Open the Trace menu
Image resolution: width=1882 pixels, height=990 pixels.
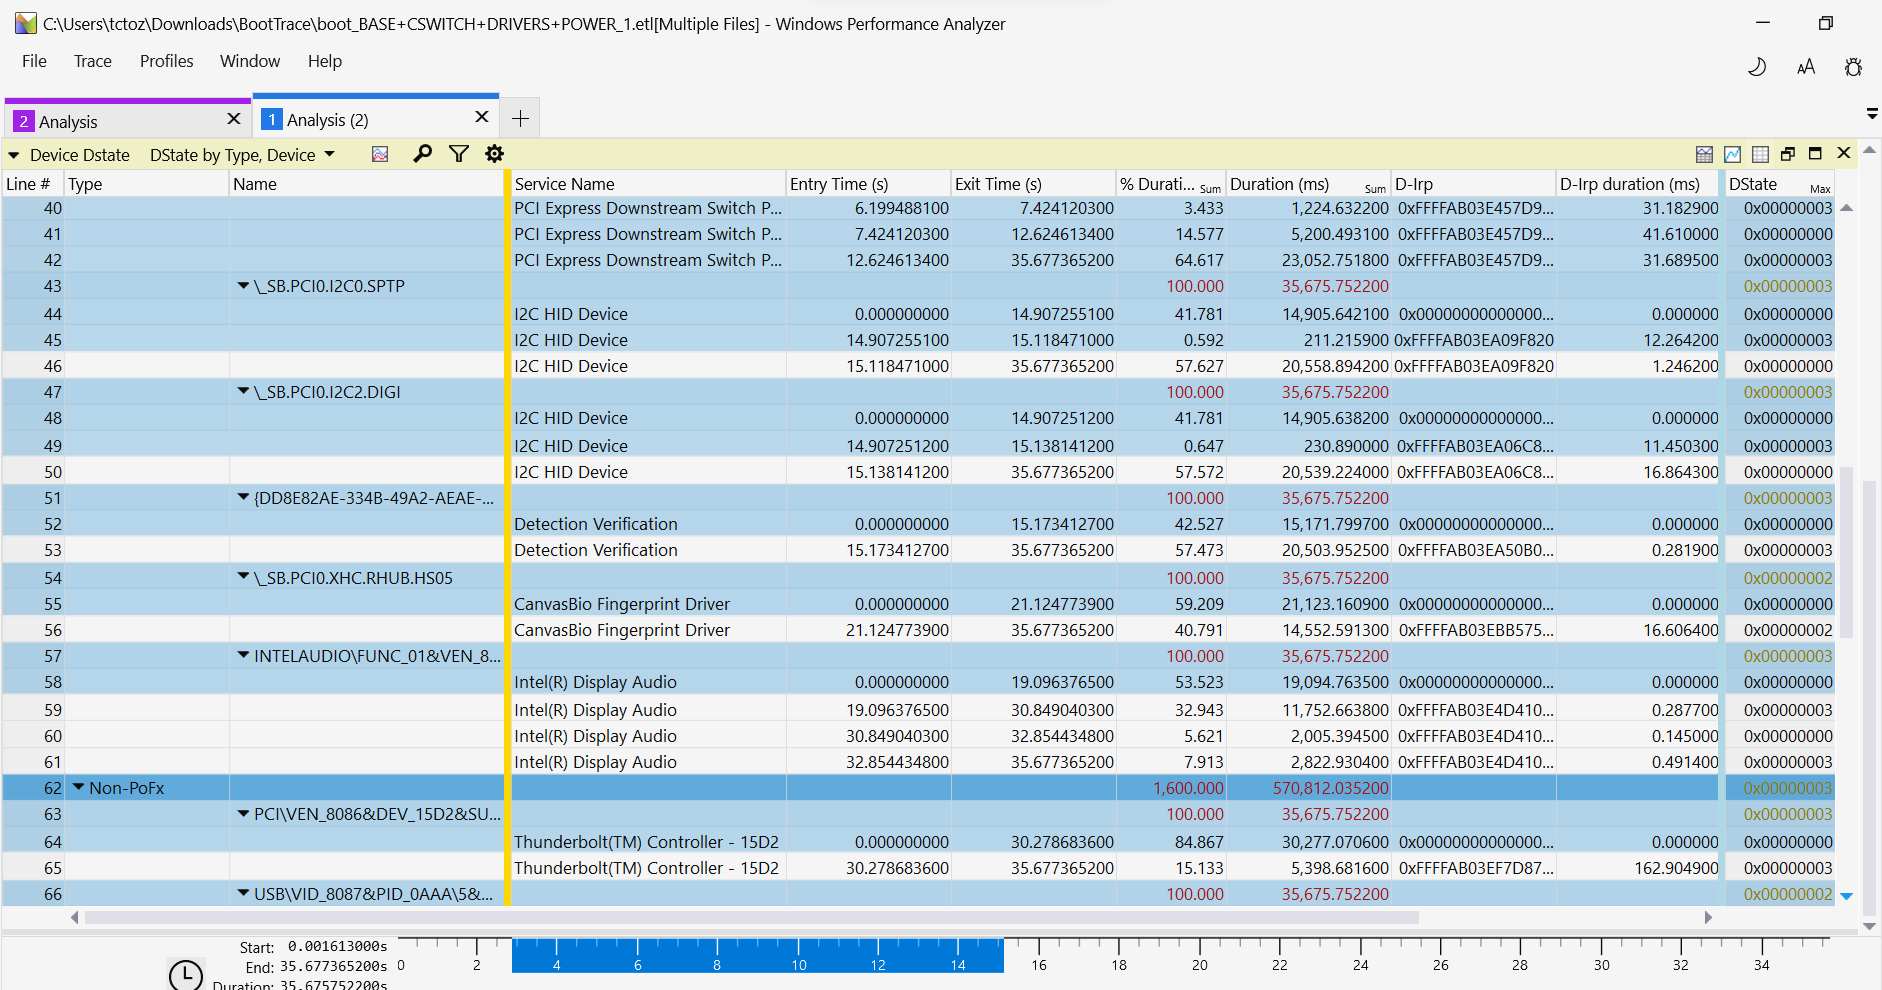[93, 61]
